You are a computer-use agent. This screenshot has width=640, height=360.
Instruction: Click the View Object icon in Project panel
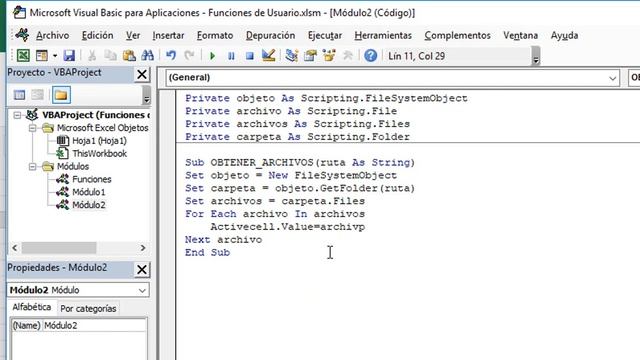pos(38,95)
